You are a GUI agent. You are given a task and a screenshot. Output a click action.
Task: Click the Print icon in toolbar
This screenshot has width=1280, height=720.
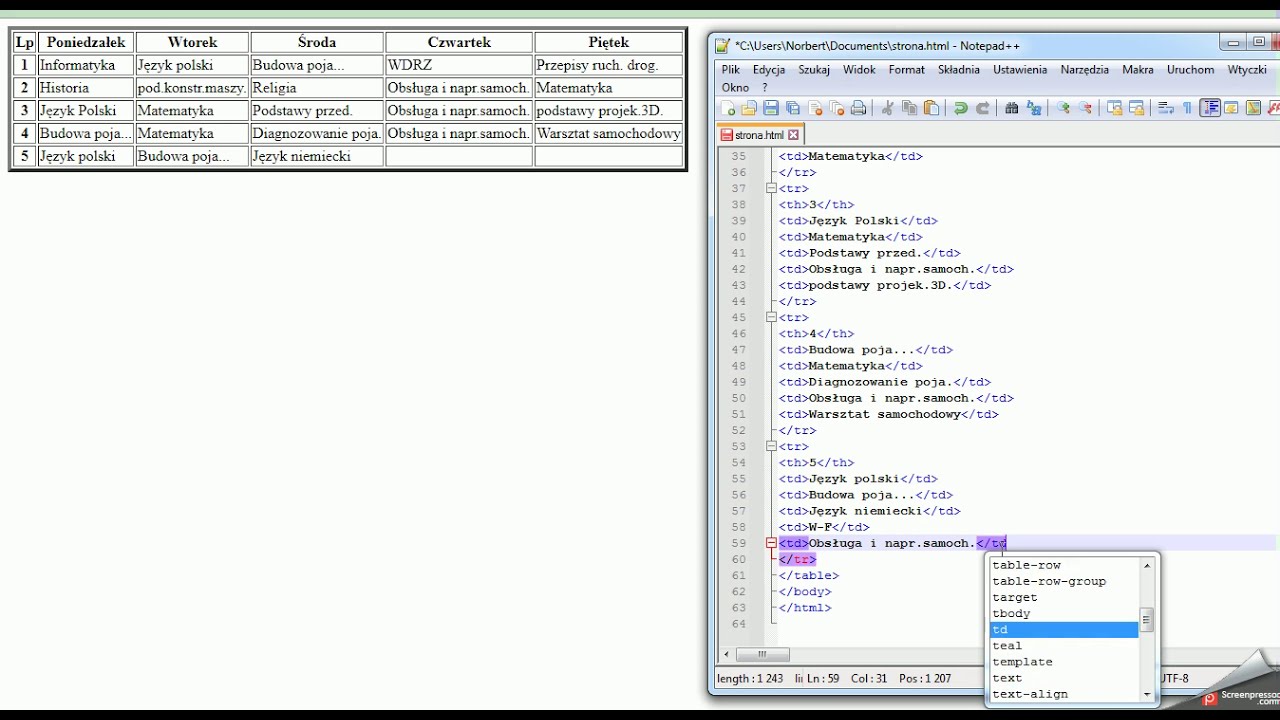(x=858, y=108)
